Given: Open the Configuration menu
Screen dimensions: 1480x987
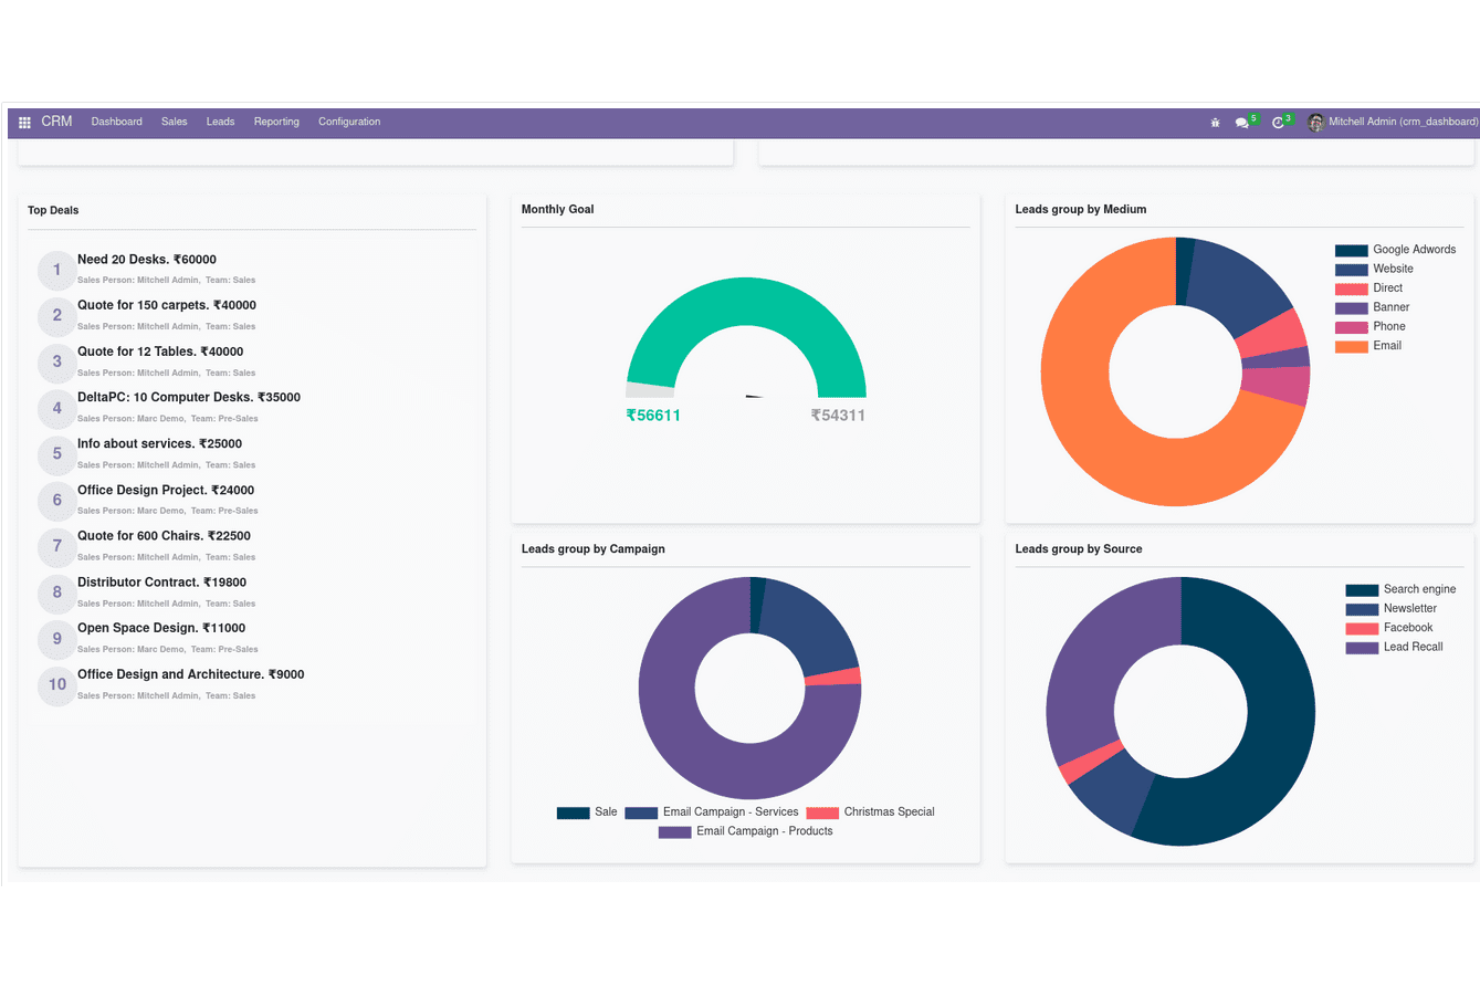Looking at the screenshot, I should (x=349, y=122).
